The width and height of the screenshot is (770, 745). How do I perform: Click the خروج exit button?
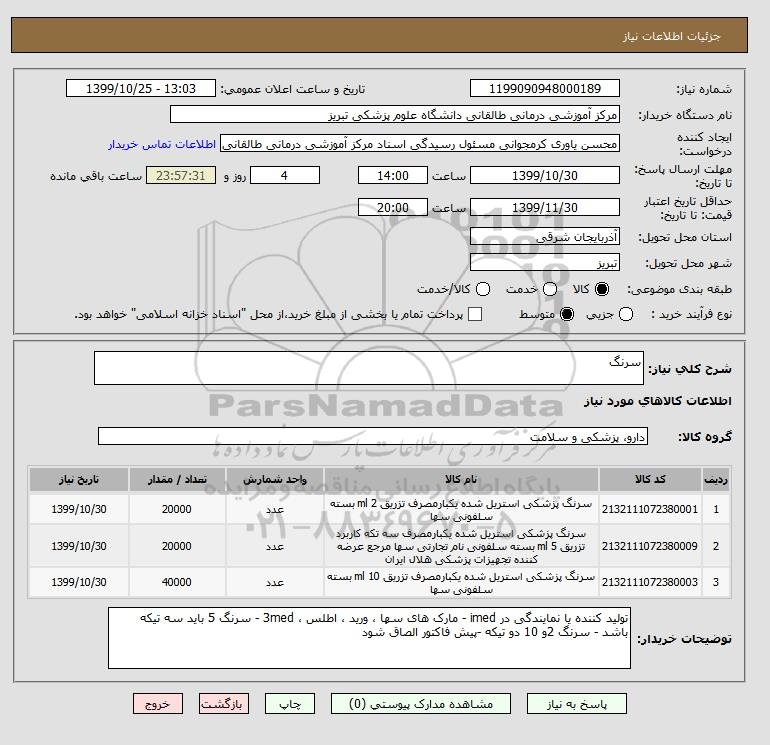(158, 704)
